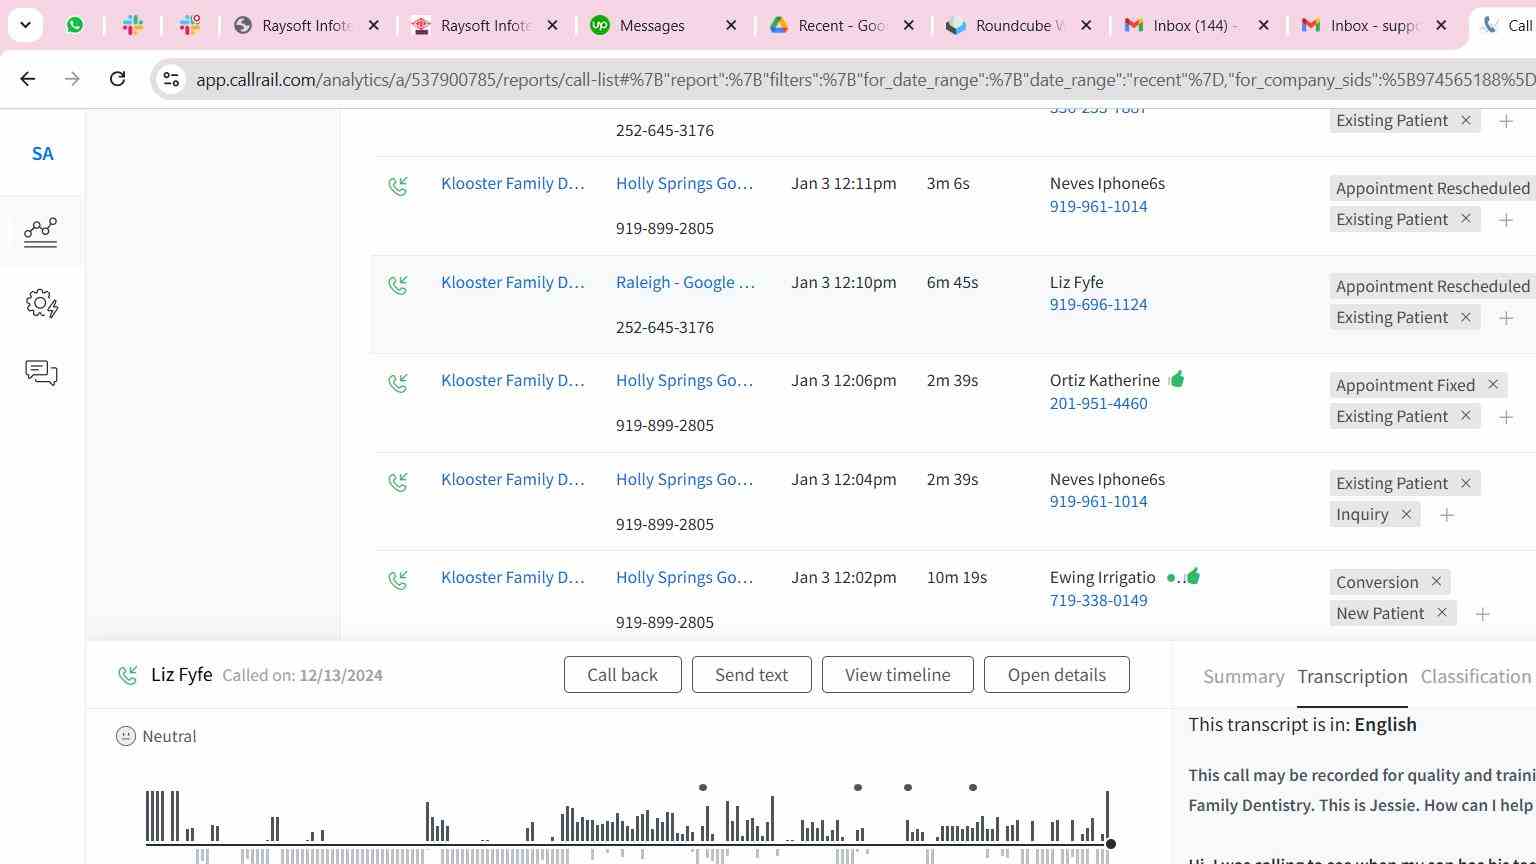Click the View timeline button
The image size is (1536, 864).
coord(898,675)
